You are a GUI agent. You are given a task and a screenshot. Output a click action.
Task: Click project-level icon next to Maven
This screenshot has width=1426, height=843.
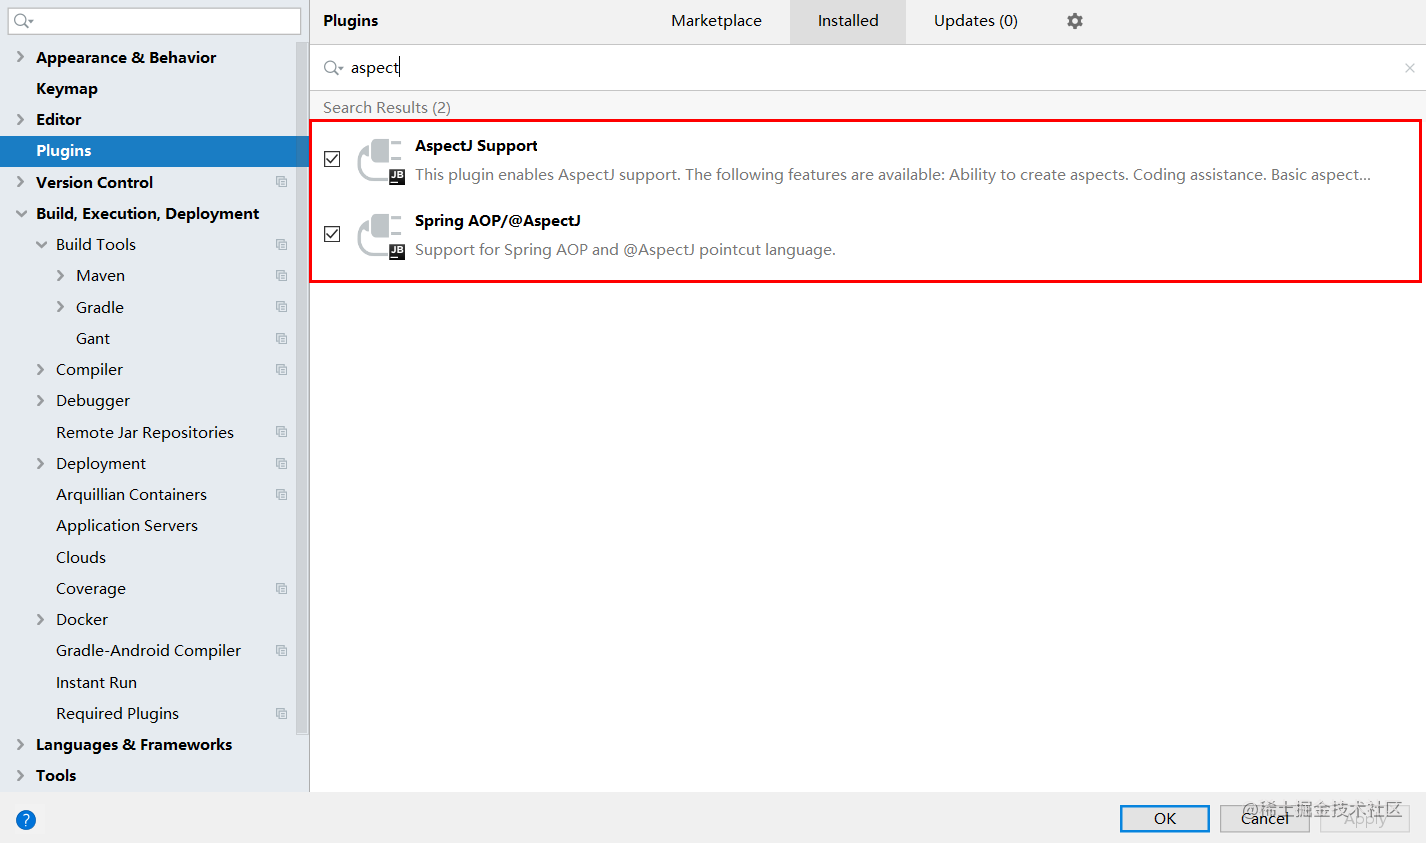pyautogui.click(x=281, y=276)
